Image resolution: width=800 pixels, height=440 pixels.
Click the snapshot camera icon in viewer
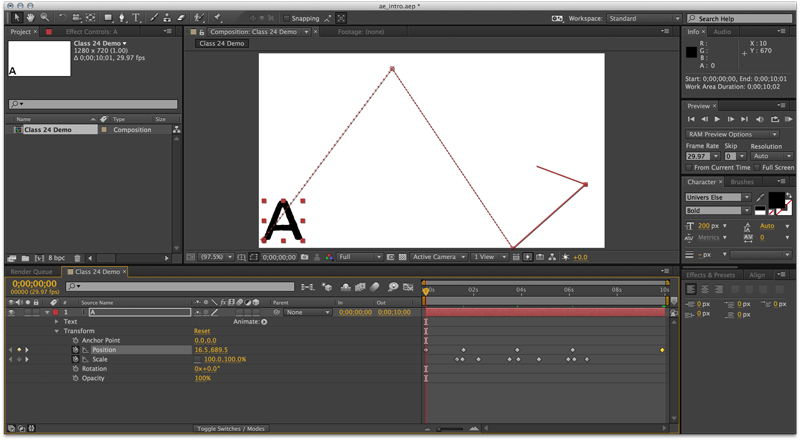tap(305, 257)
